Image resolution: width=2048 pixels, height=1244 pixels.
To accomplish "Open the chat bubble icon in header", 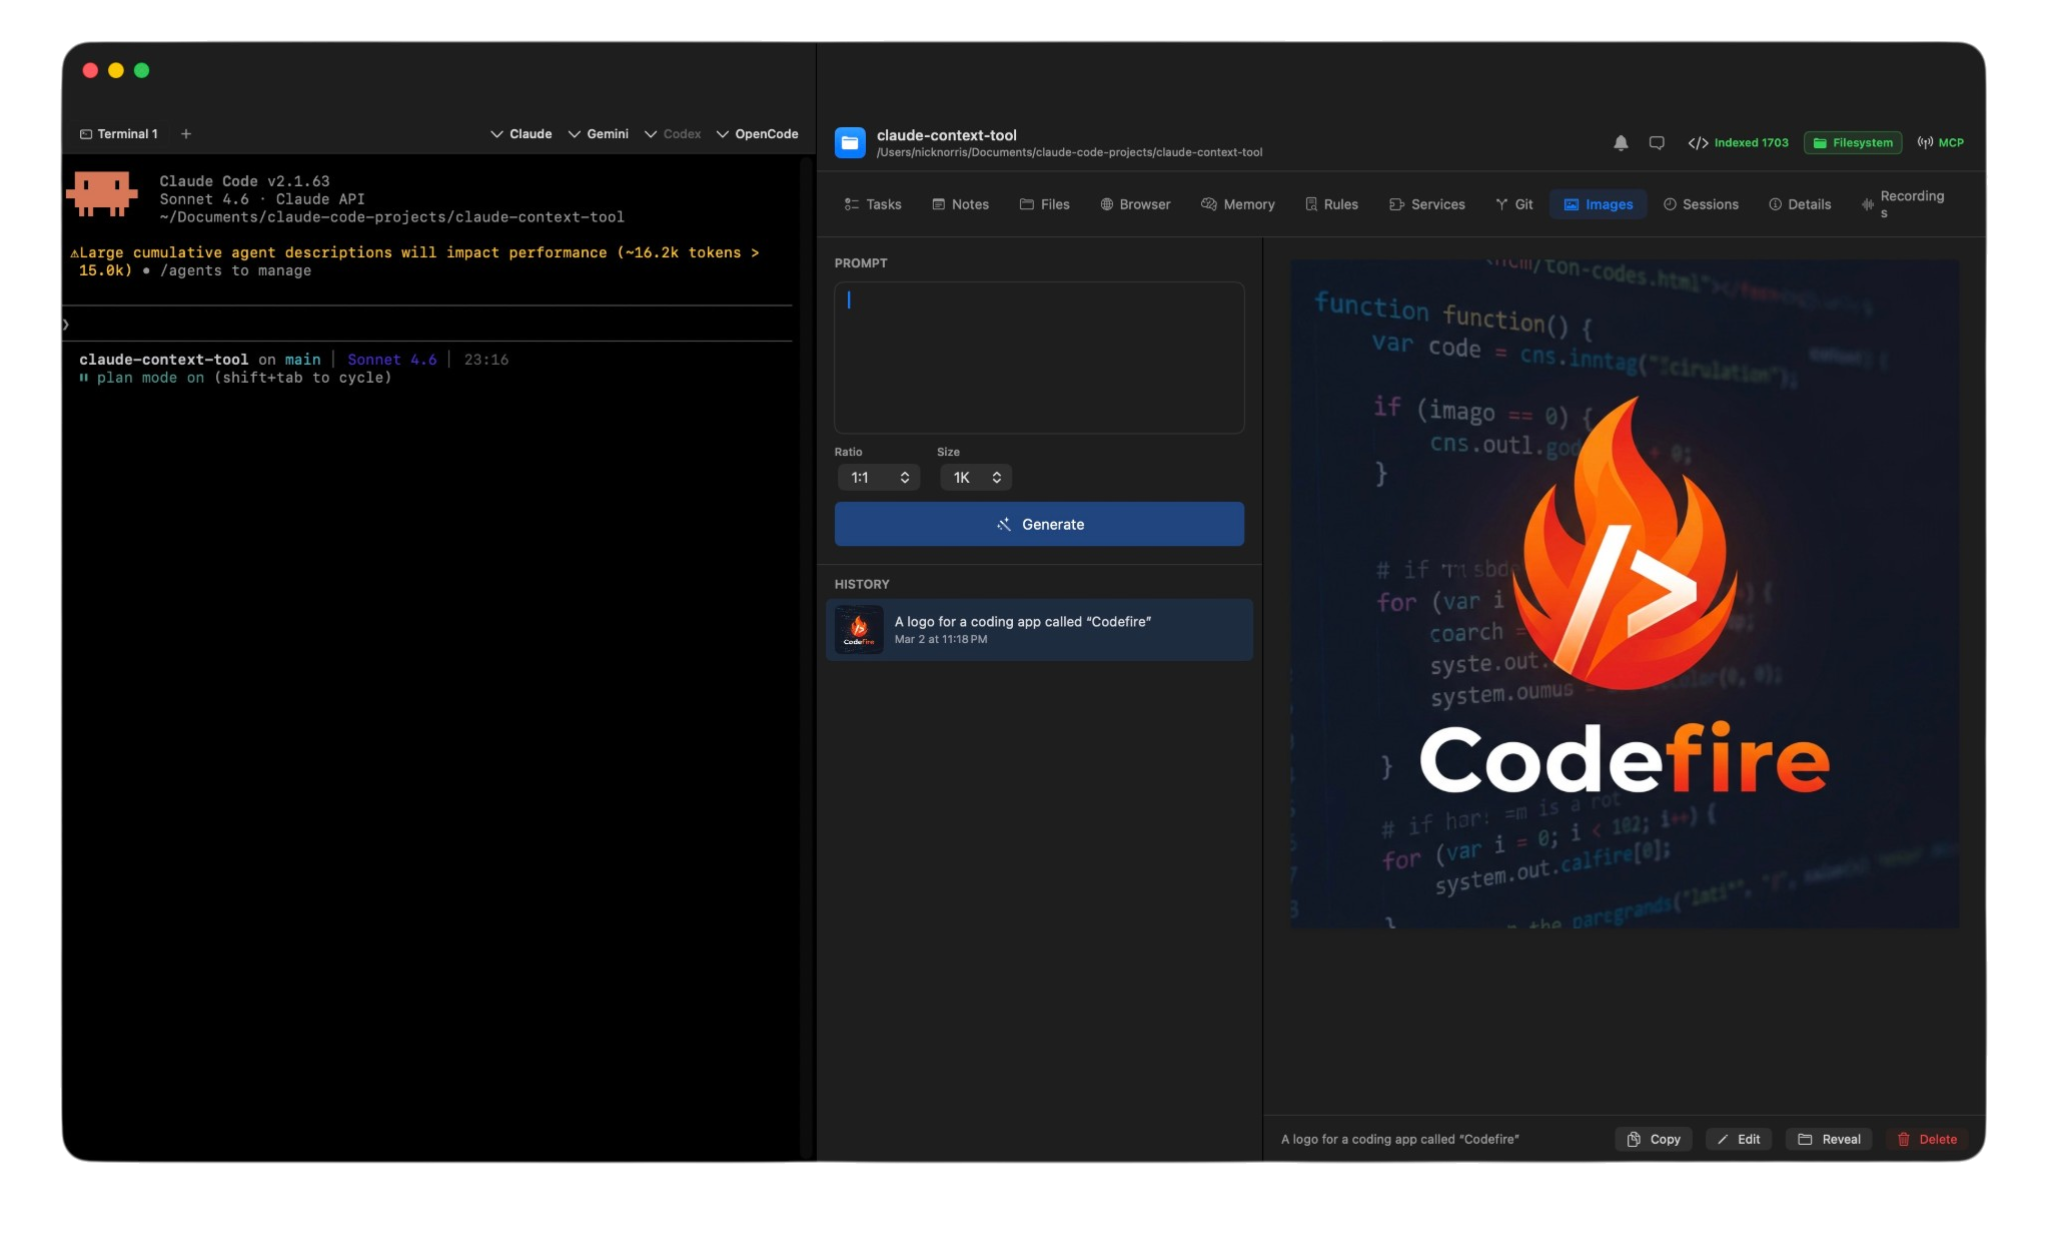I will click(x=1656, y=143).
